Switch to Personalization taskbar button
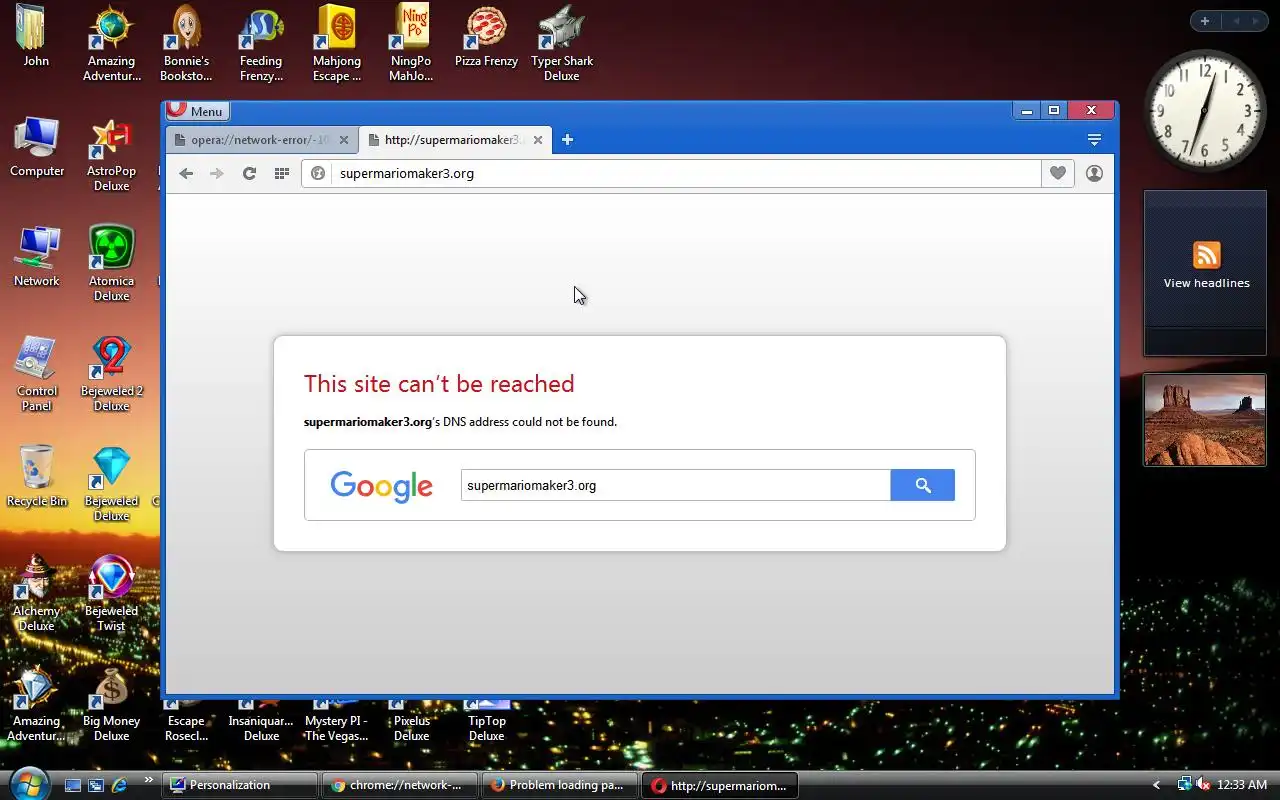1280x800 pixels. pos(240,785)
